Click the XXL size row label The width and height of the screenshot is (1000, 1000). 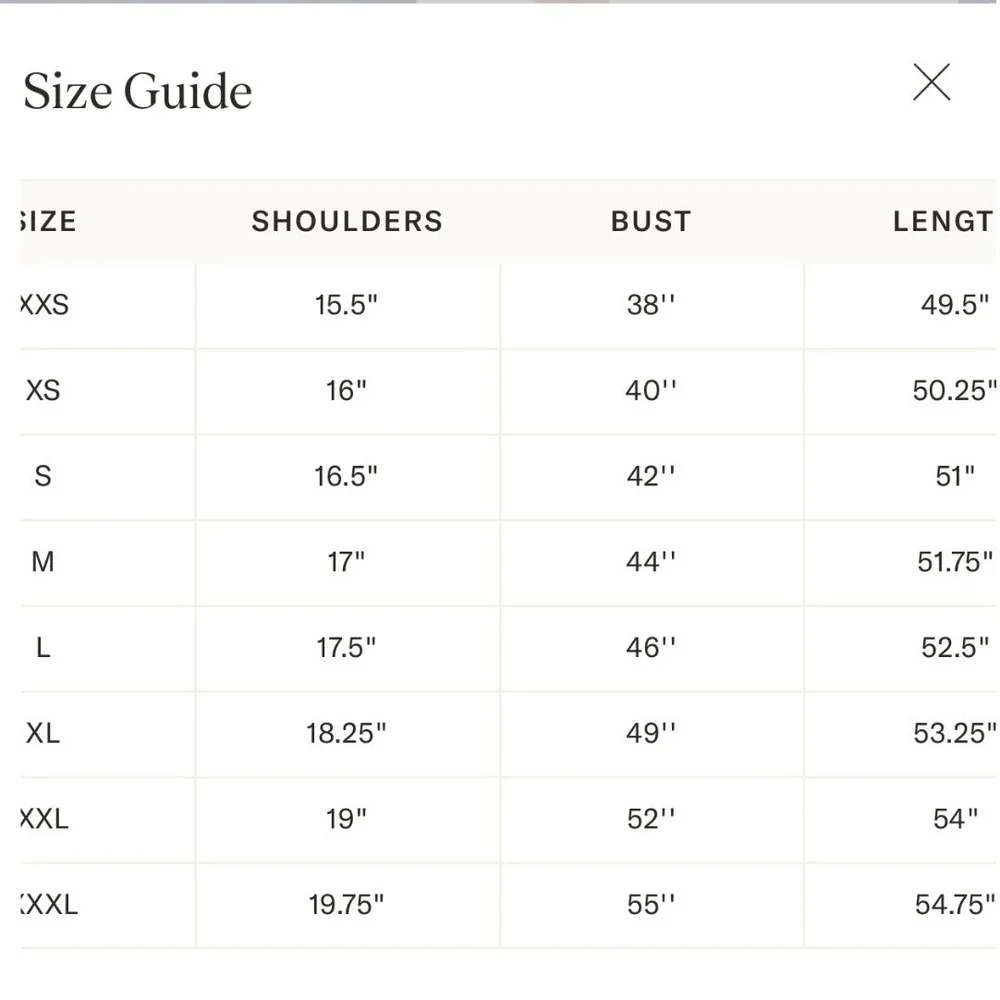point(45,819)
